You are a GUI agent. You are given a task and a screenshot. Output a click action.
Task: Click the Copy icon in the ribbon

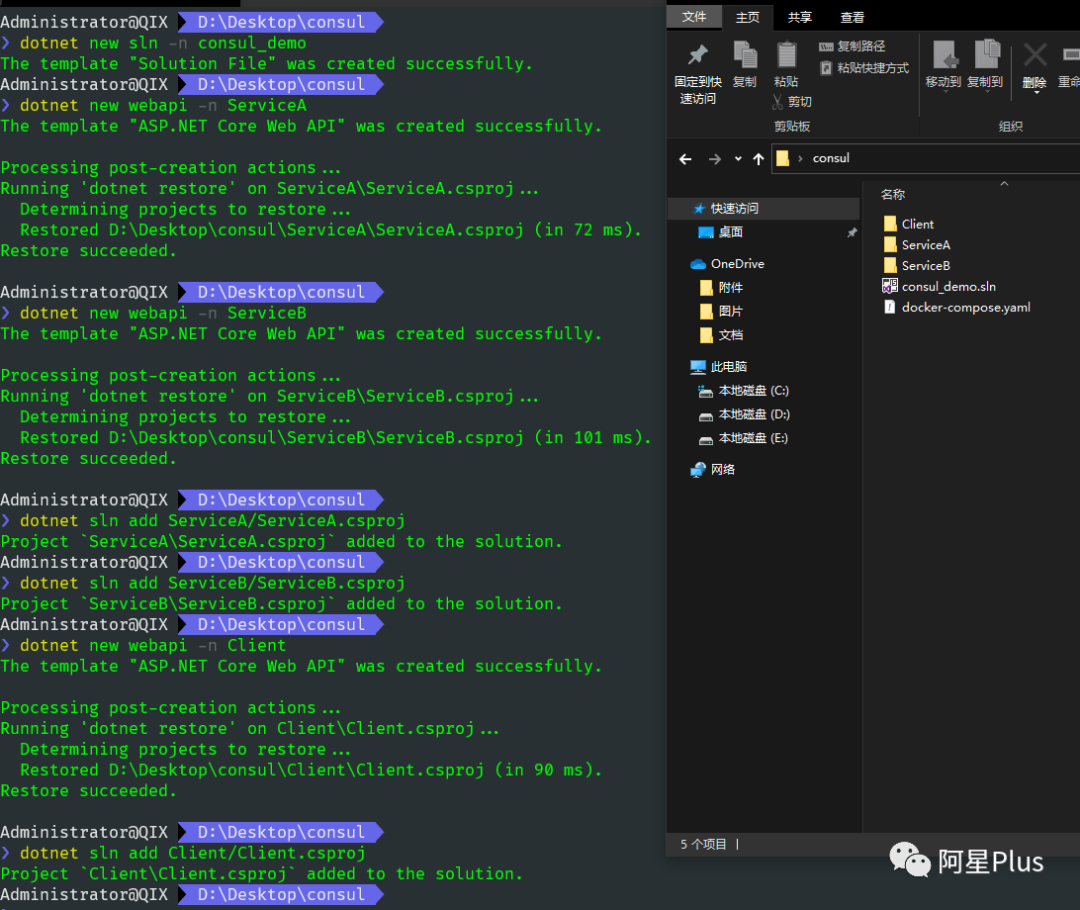pos(745,54)
